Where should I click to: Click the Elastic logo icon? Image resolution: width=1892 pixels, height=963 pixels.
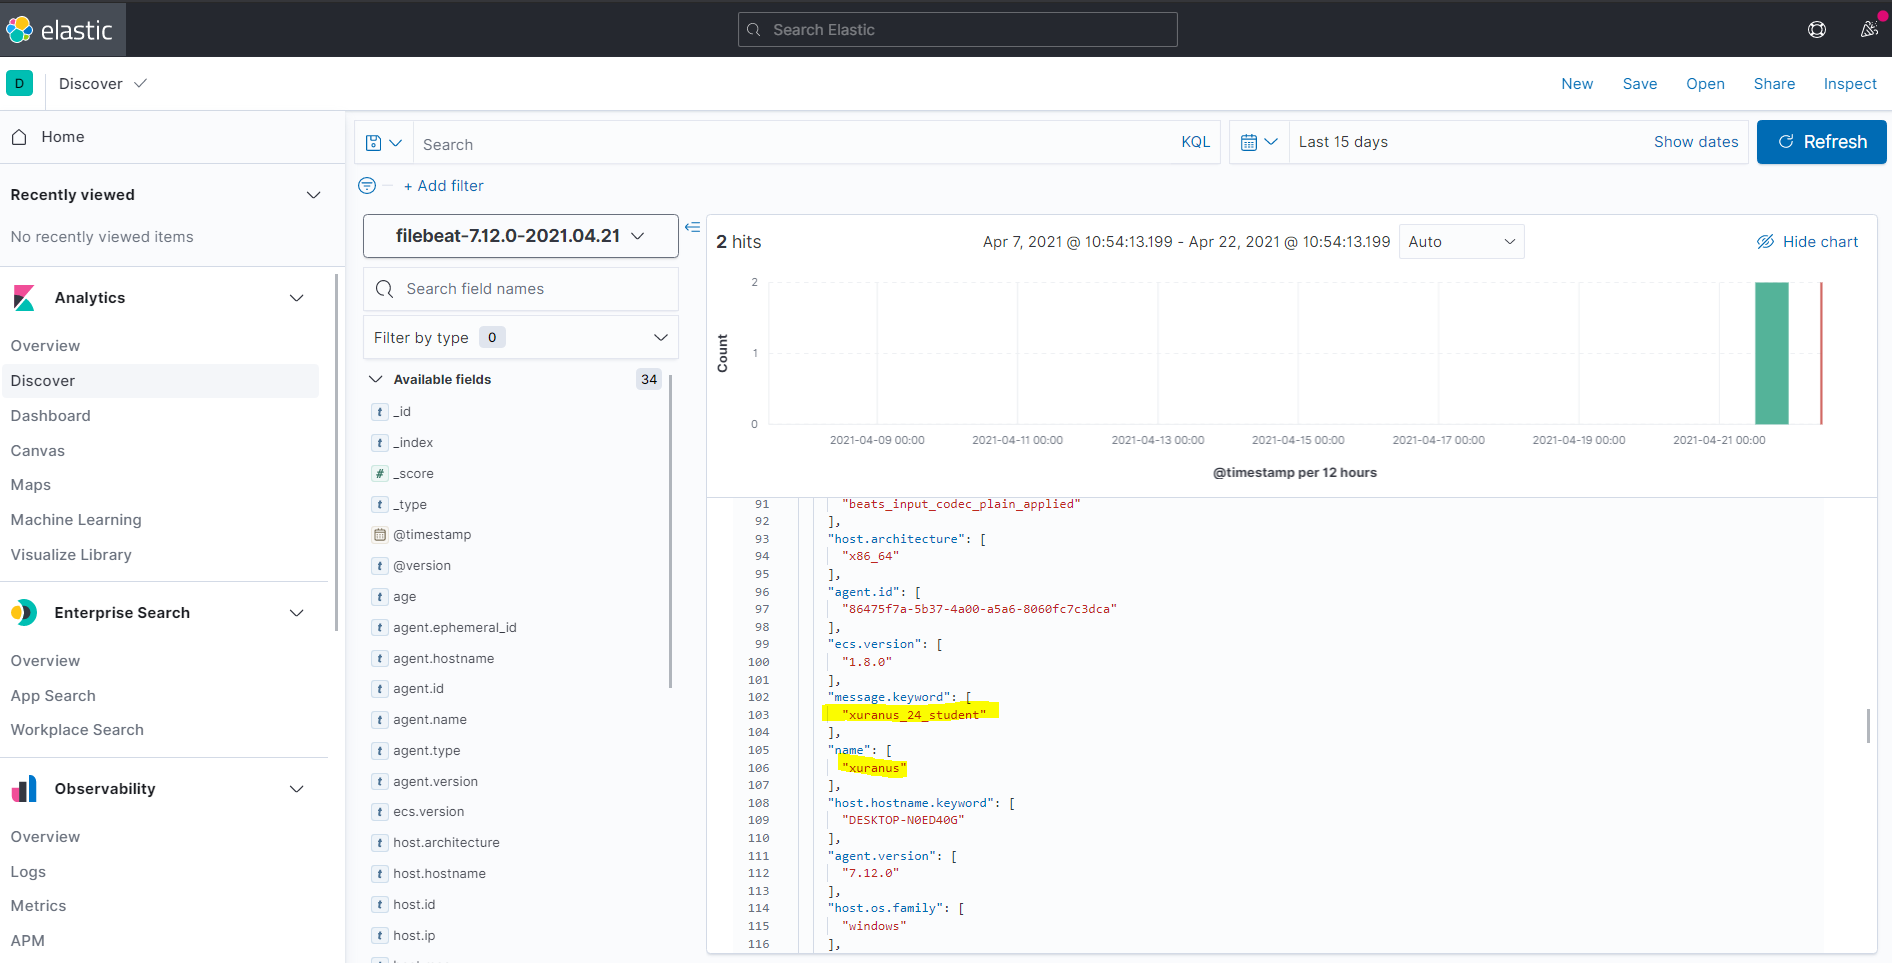click(20, 30)
